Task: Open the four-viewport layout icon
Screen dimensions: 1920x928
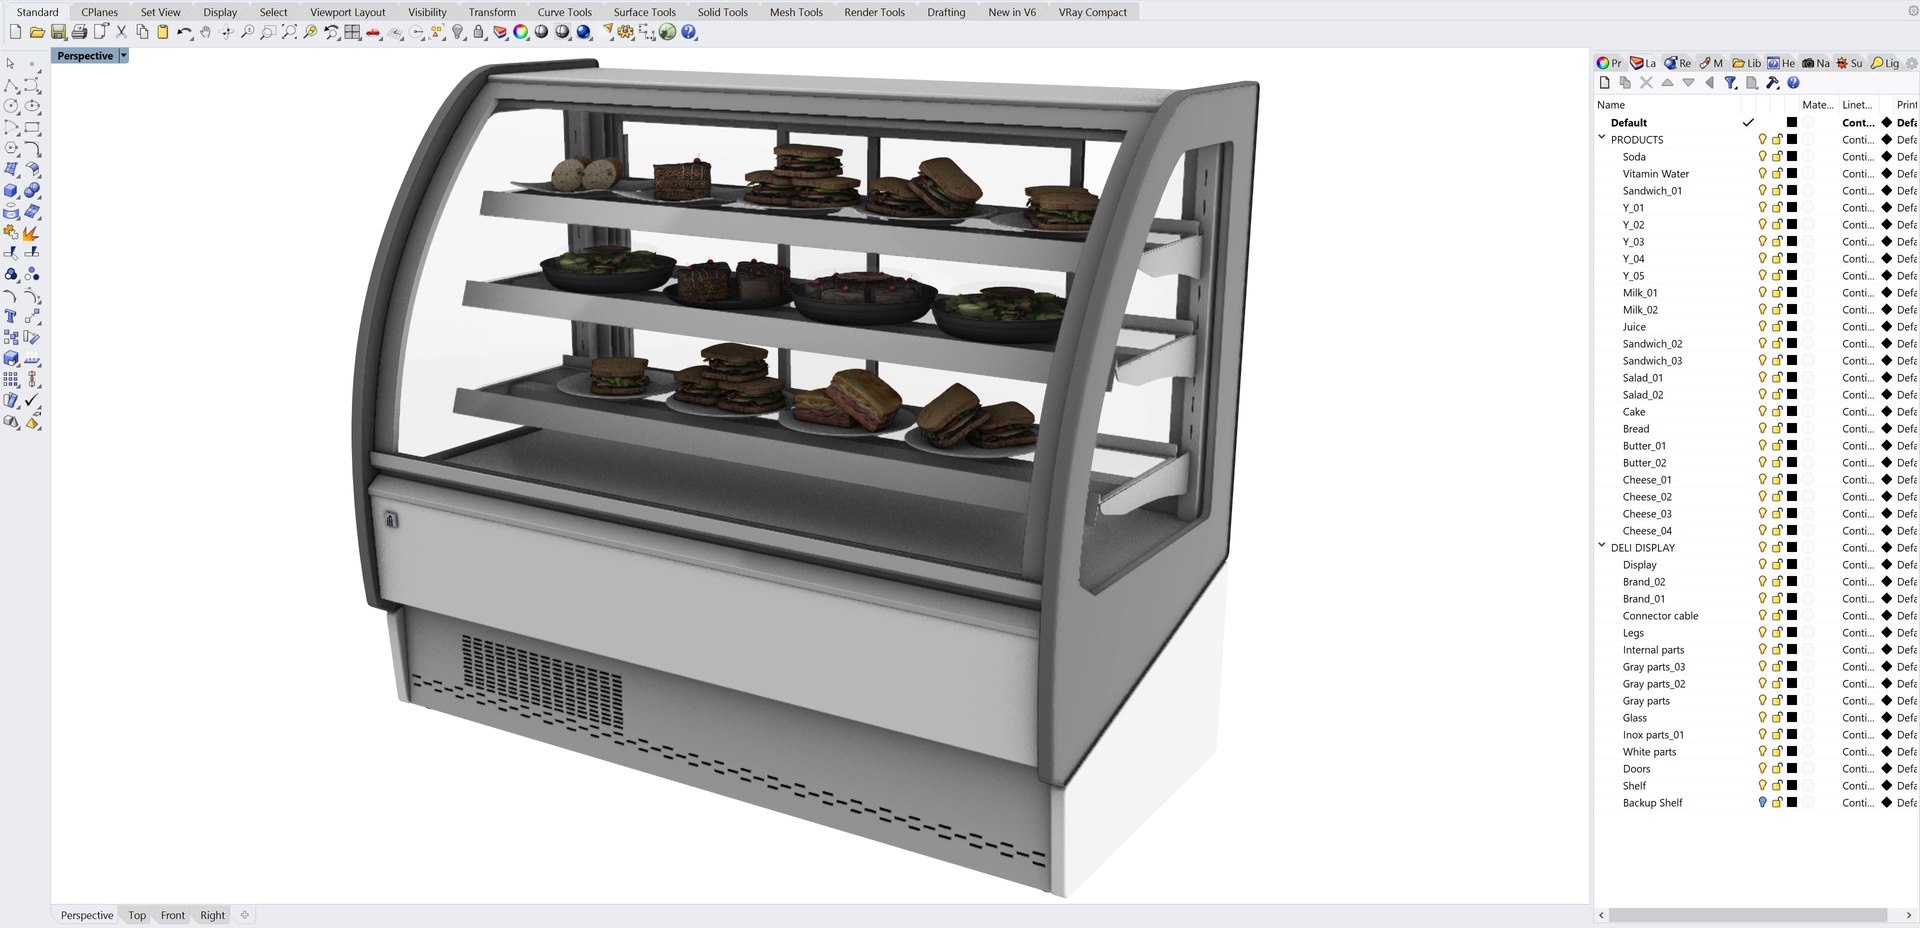Action: click(x=352, y=32)
